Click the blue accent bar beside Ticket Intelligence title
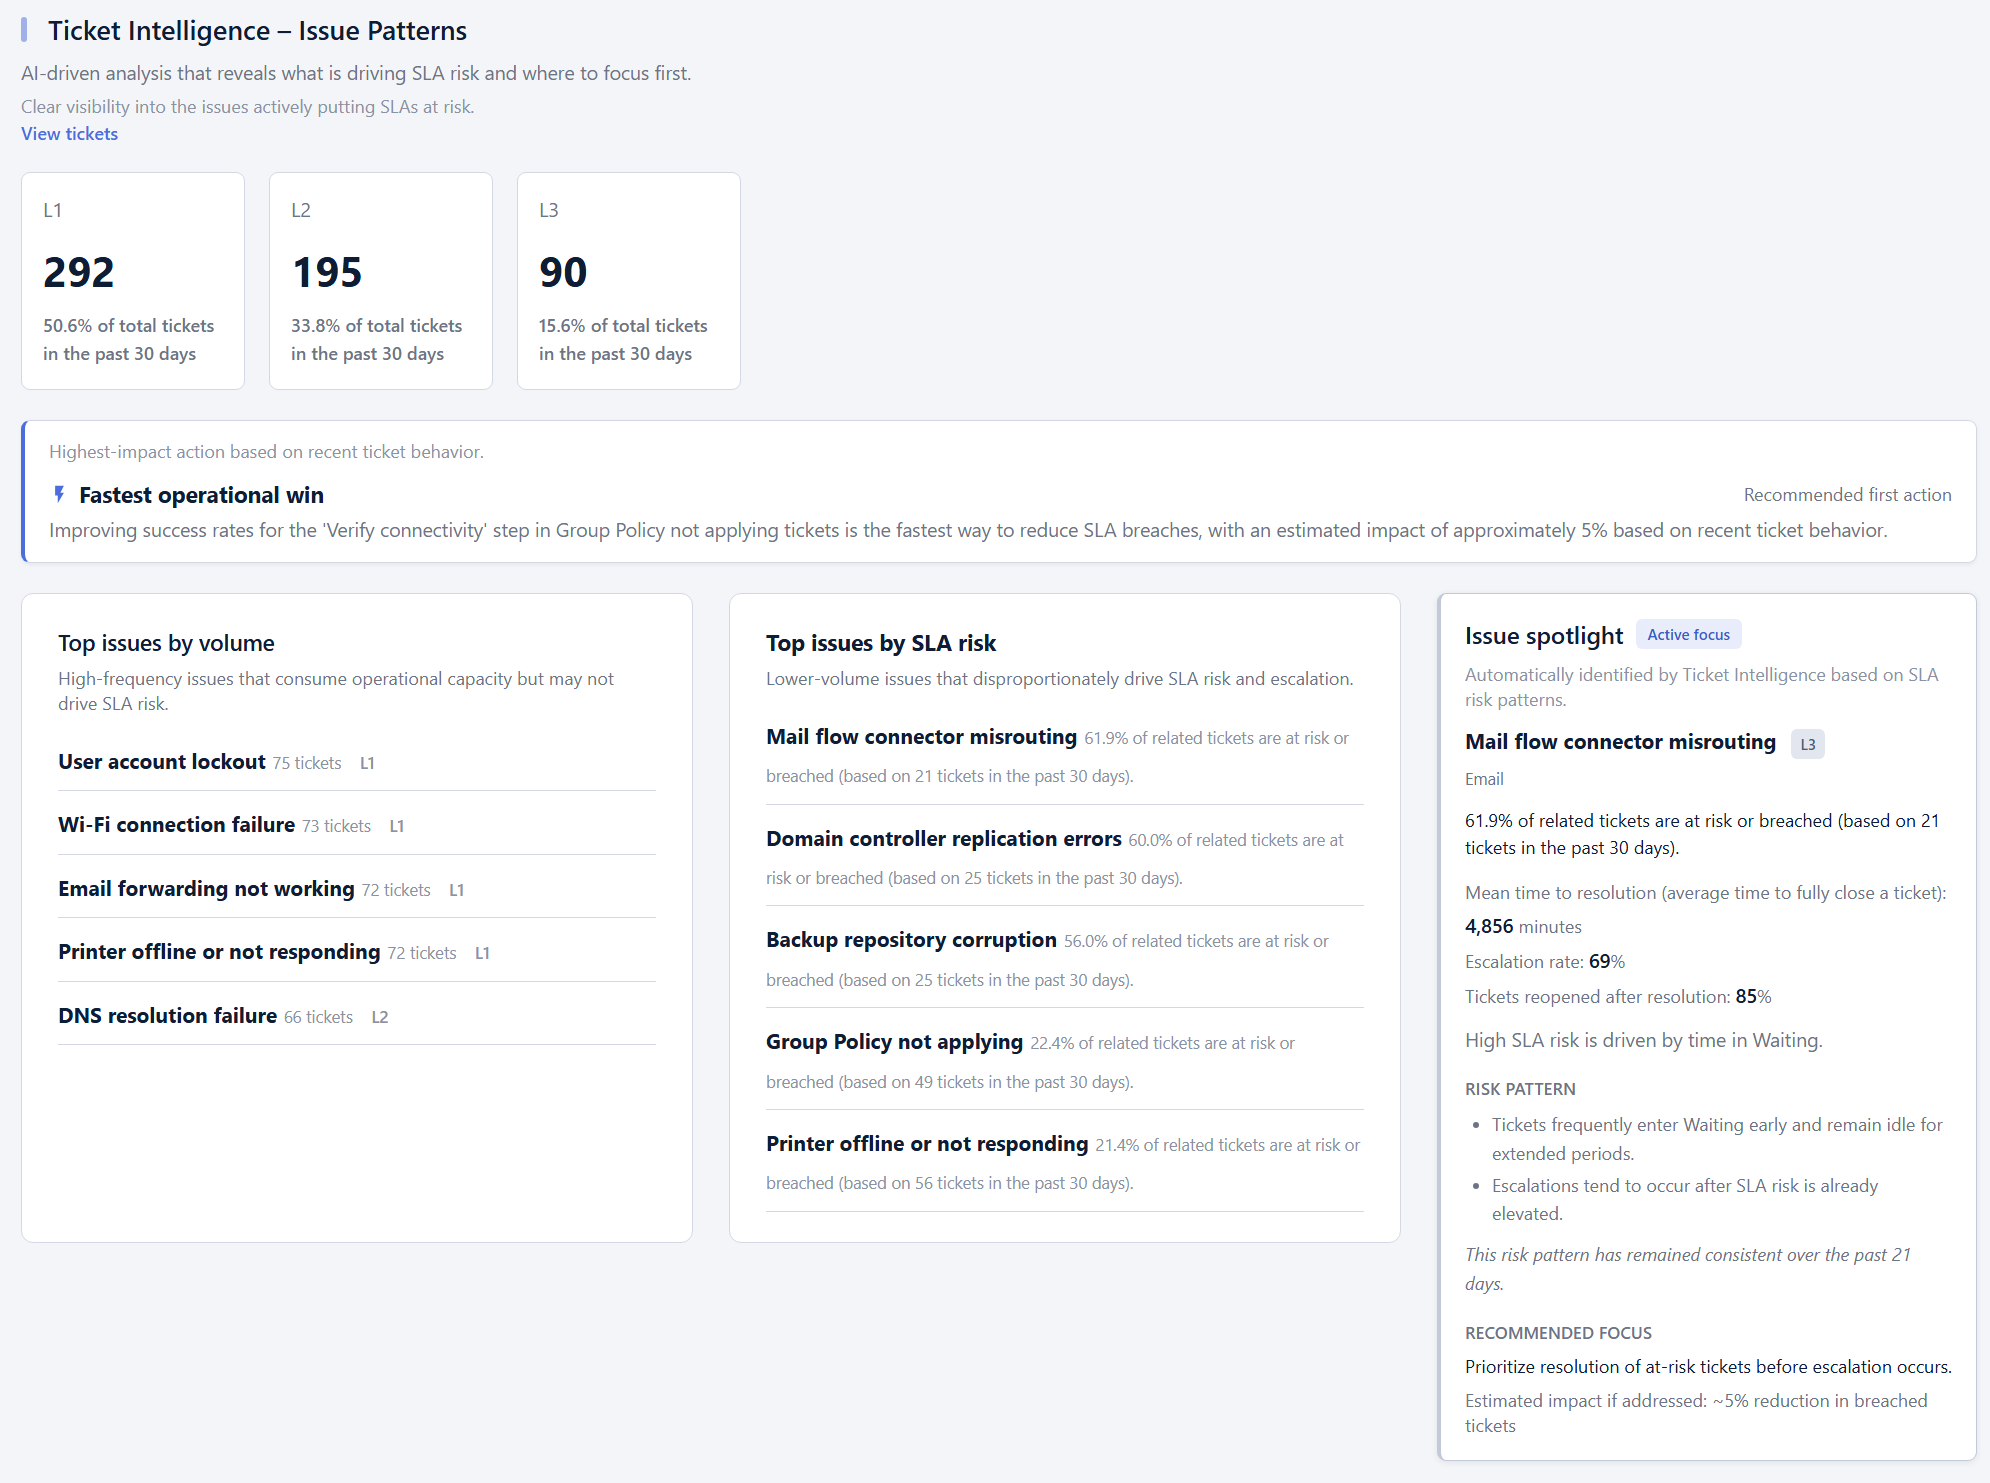1990x1483 pixels. (25, 30)
